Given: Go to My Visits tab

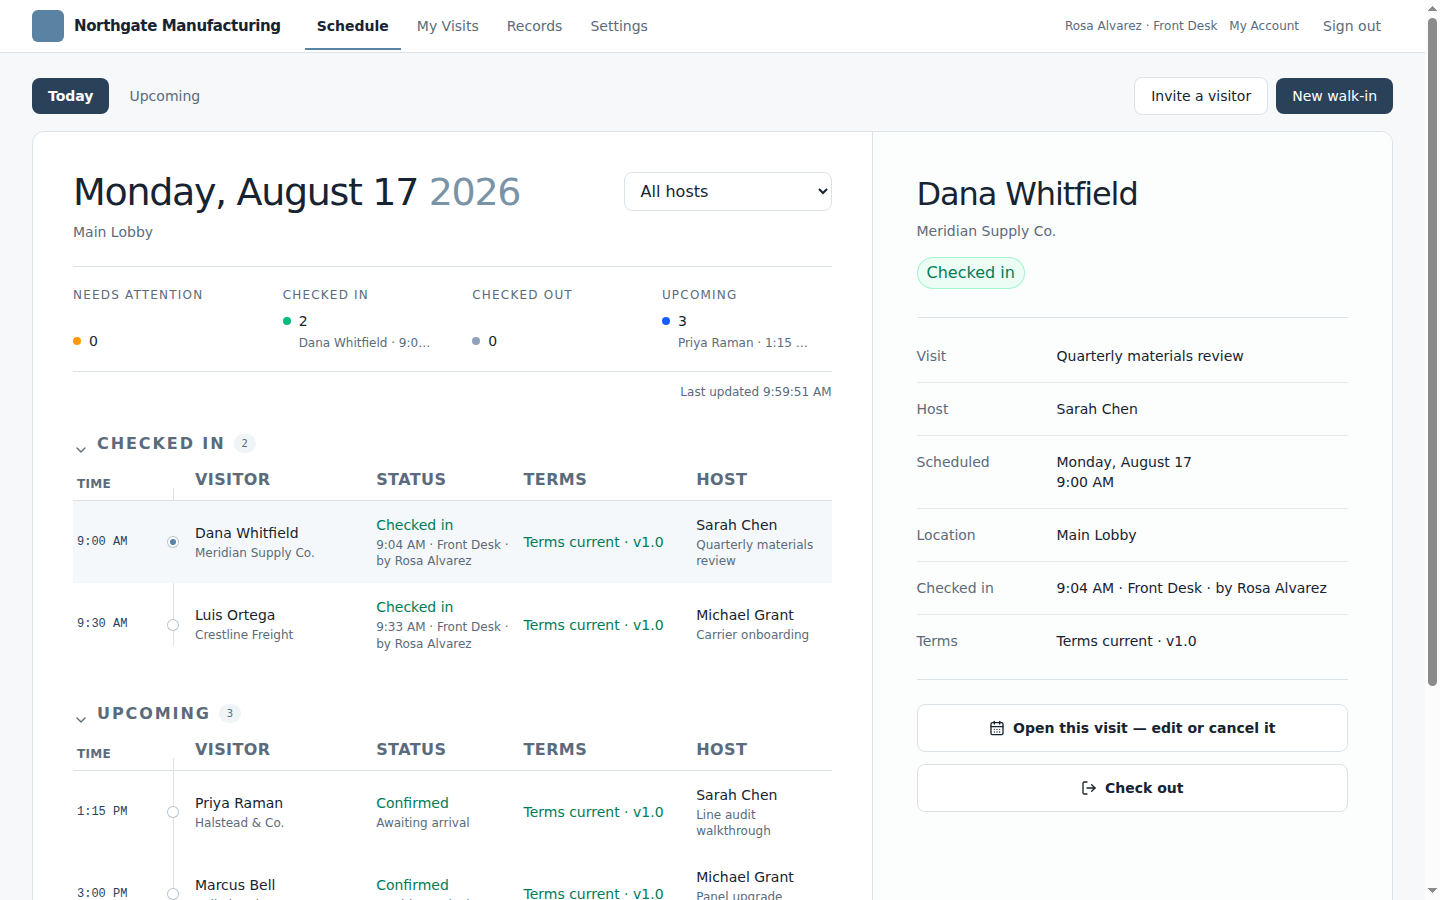Looking at the screenshot, I should (x=447, y=26).
